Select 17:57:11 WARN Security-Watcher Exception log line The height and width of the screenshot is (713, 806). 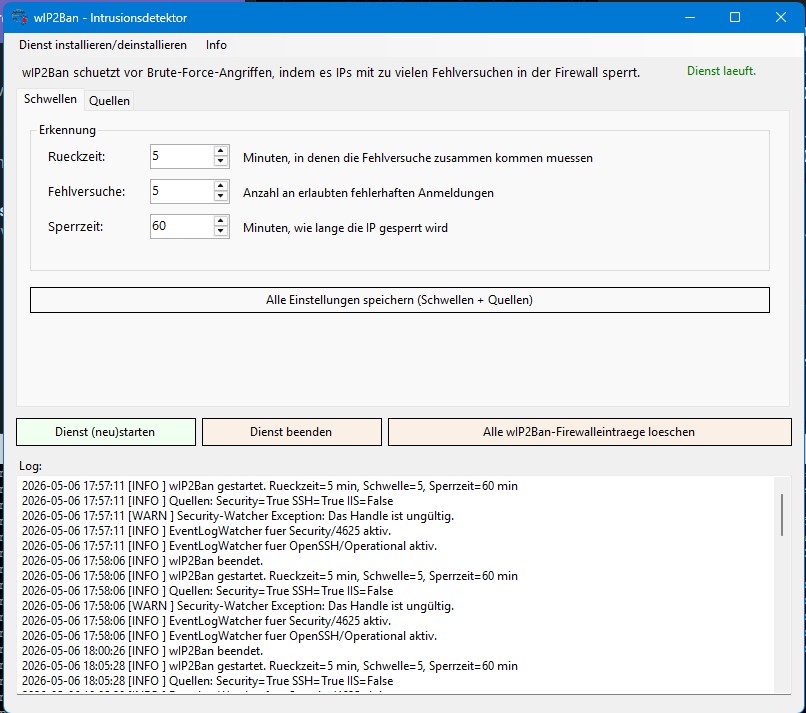[238, 516]
